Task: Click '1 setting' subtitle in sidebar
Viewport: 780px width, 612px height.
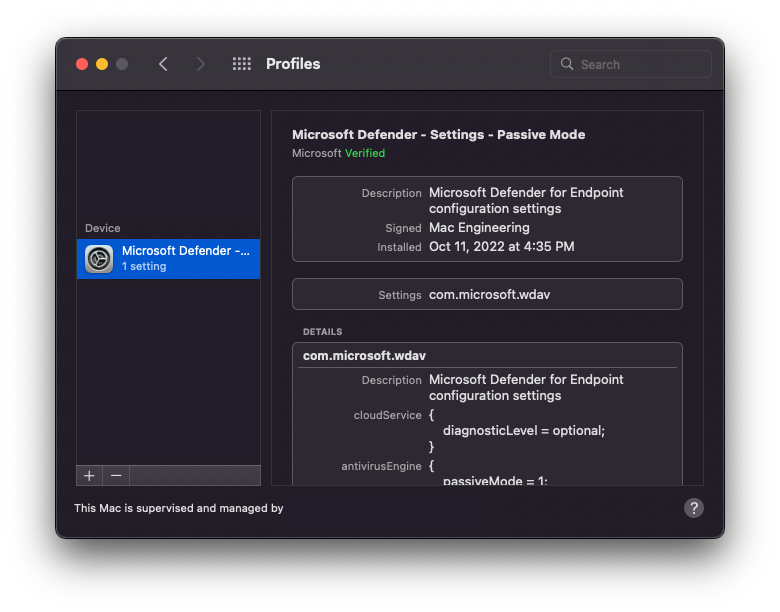Action: point(144,266)
